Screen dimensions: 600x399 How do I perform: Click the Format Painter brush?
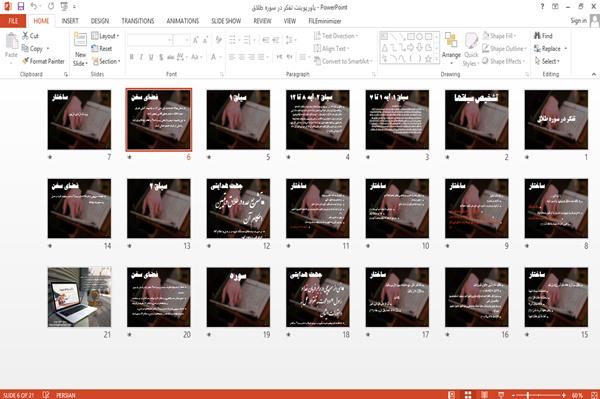pos(26,61)
